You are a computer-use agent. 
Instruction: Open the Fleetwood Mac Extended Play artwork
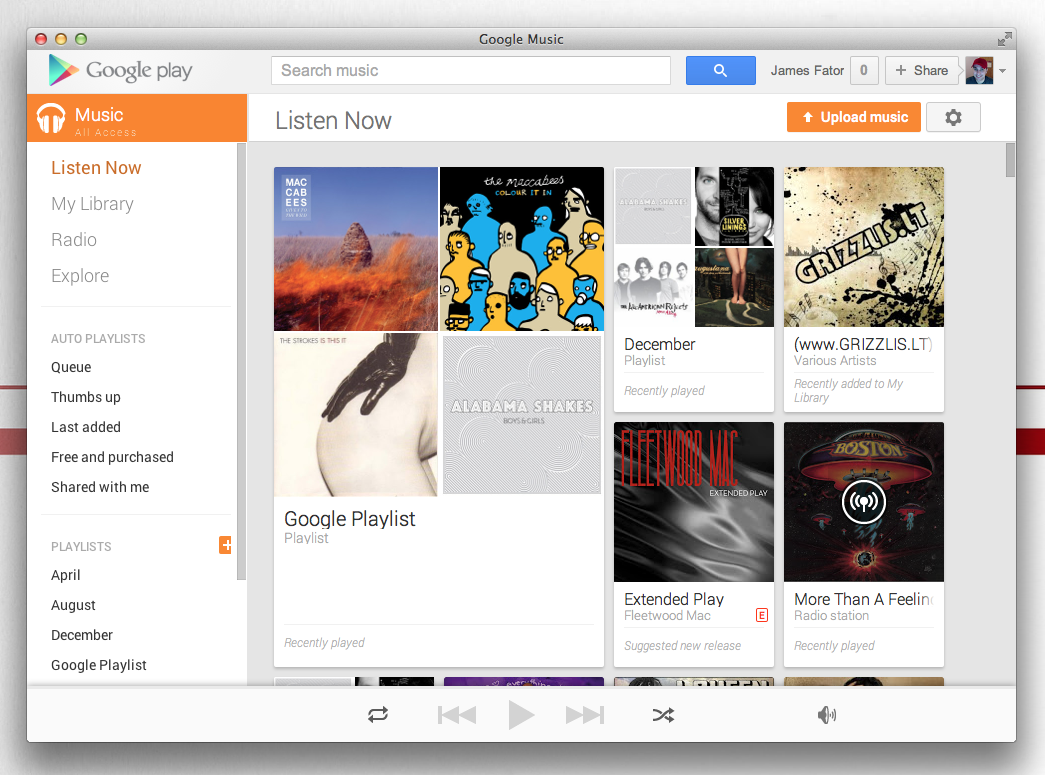pos(694,502)
